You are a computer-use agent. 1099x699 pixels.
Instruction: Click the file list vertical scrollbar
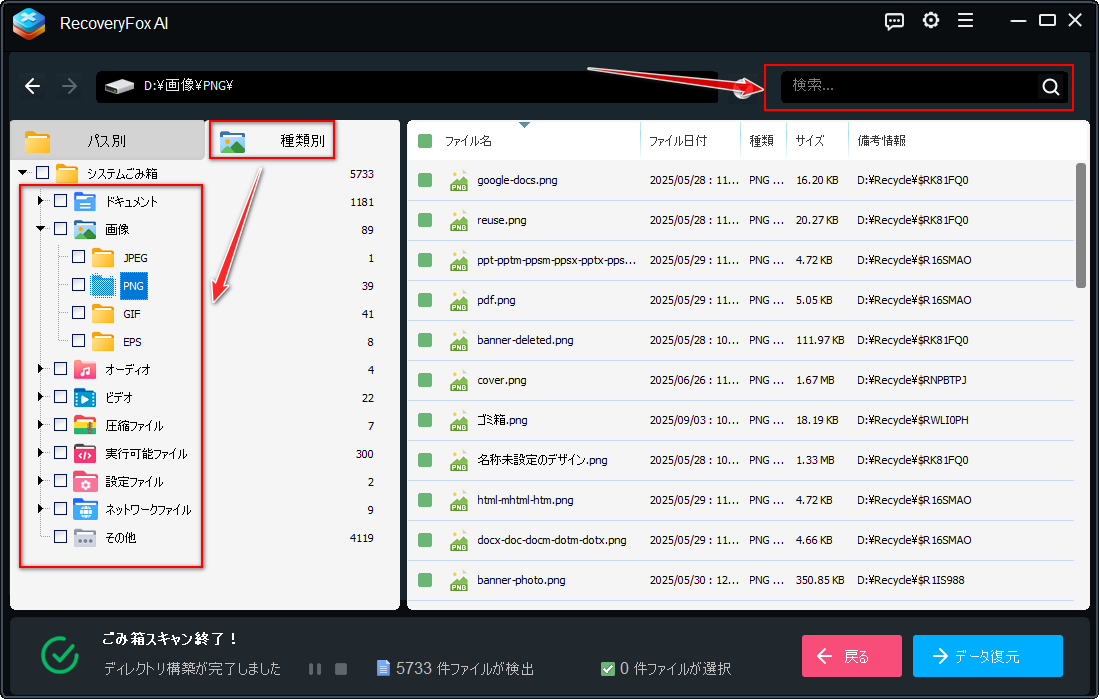[x=1080, y=225]
